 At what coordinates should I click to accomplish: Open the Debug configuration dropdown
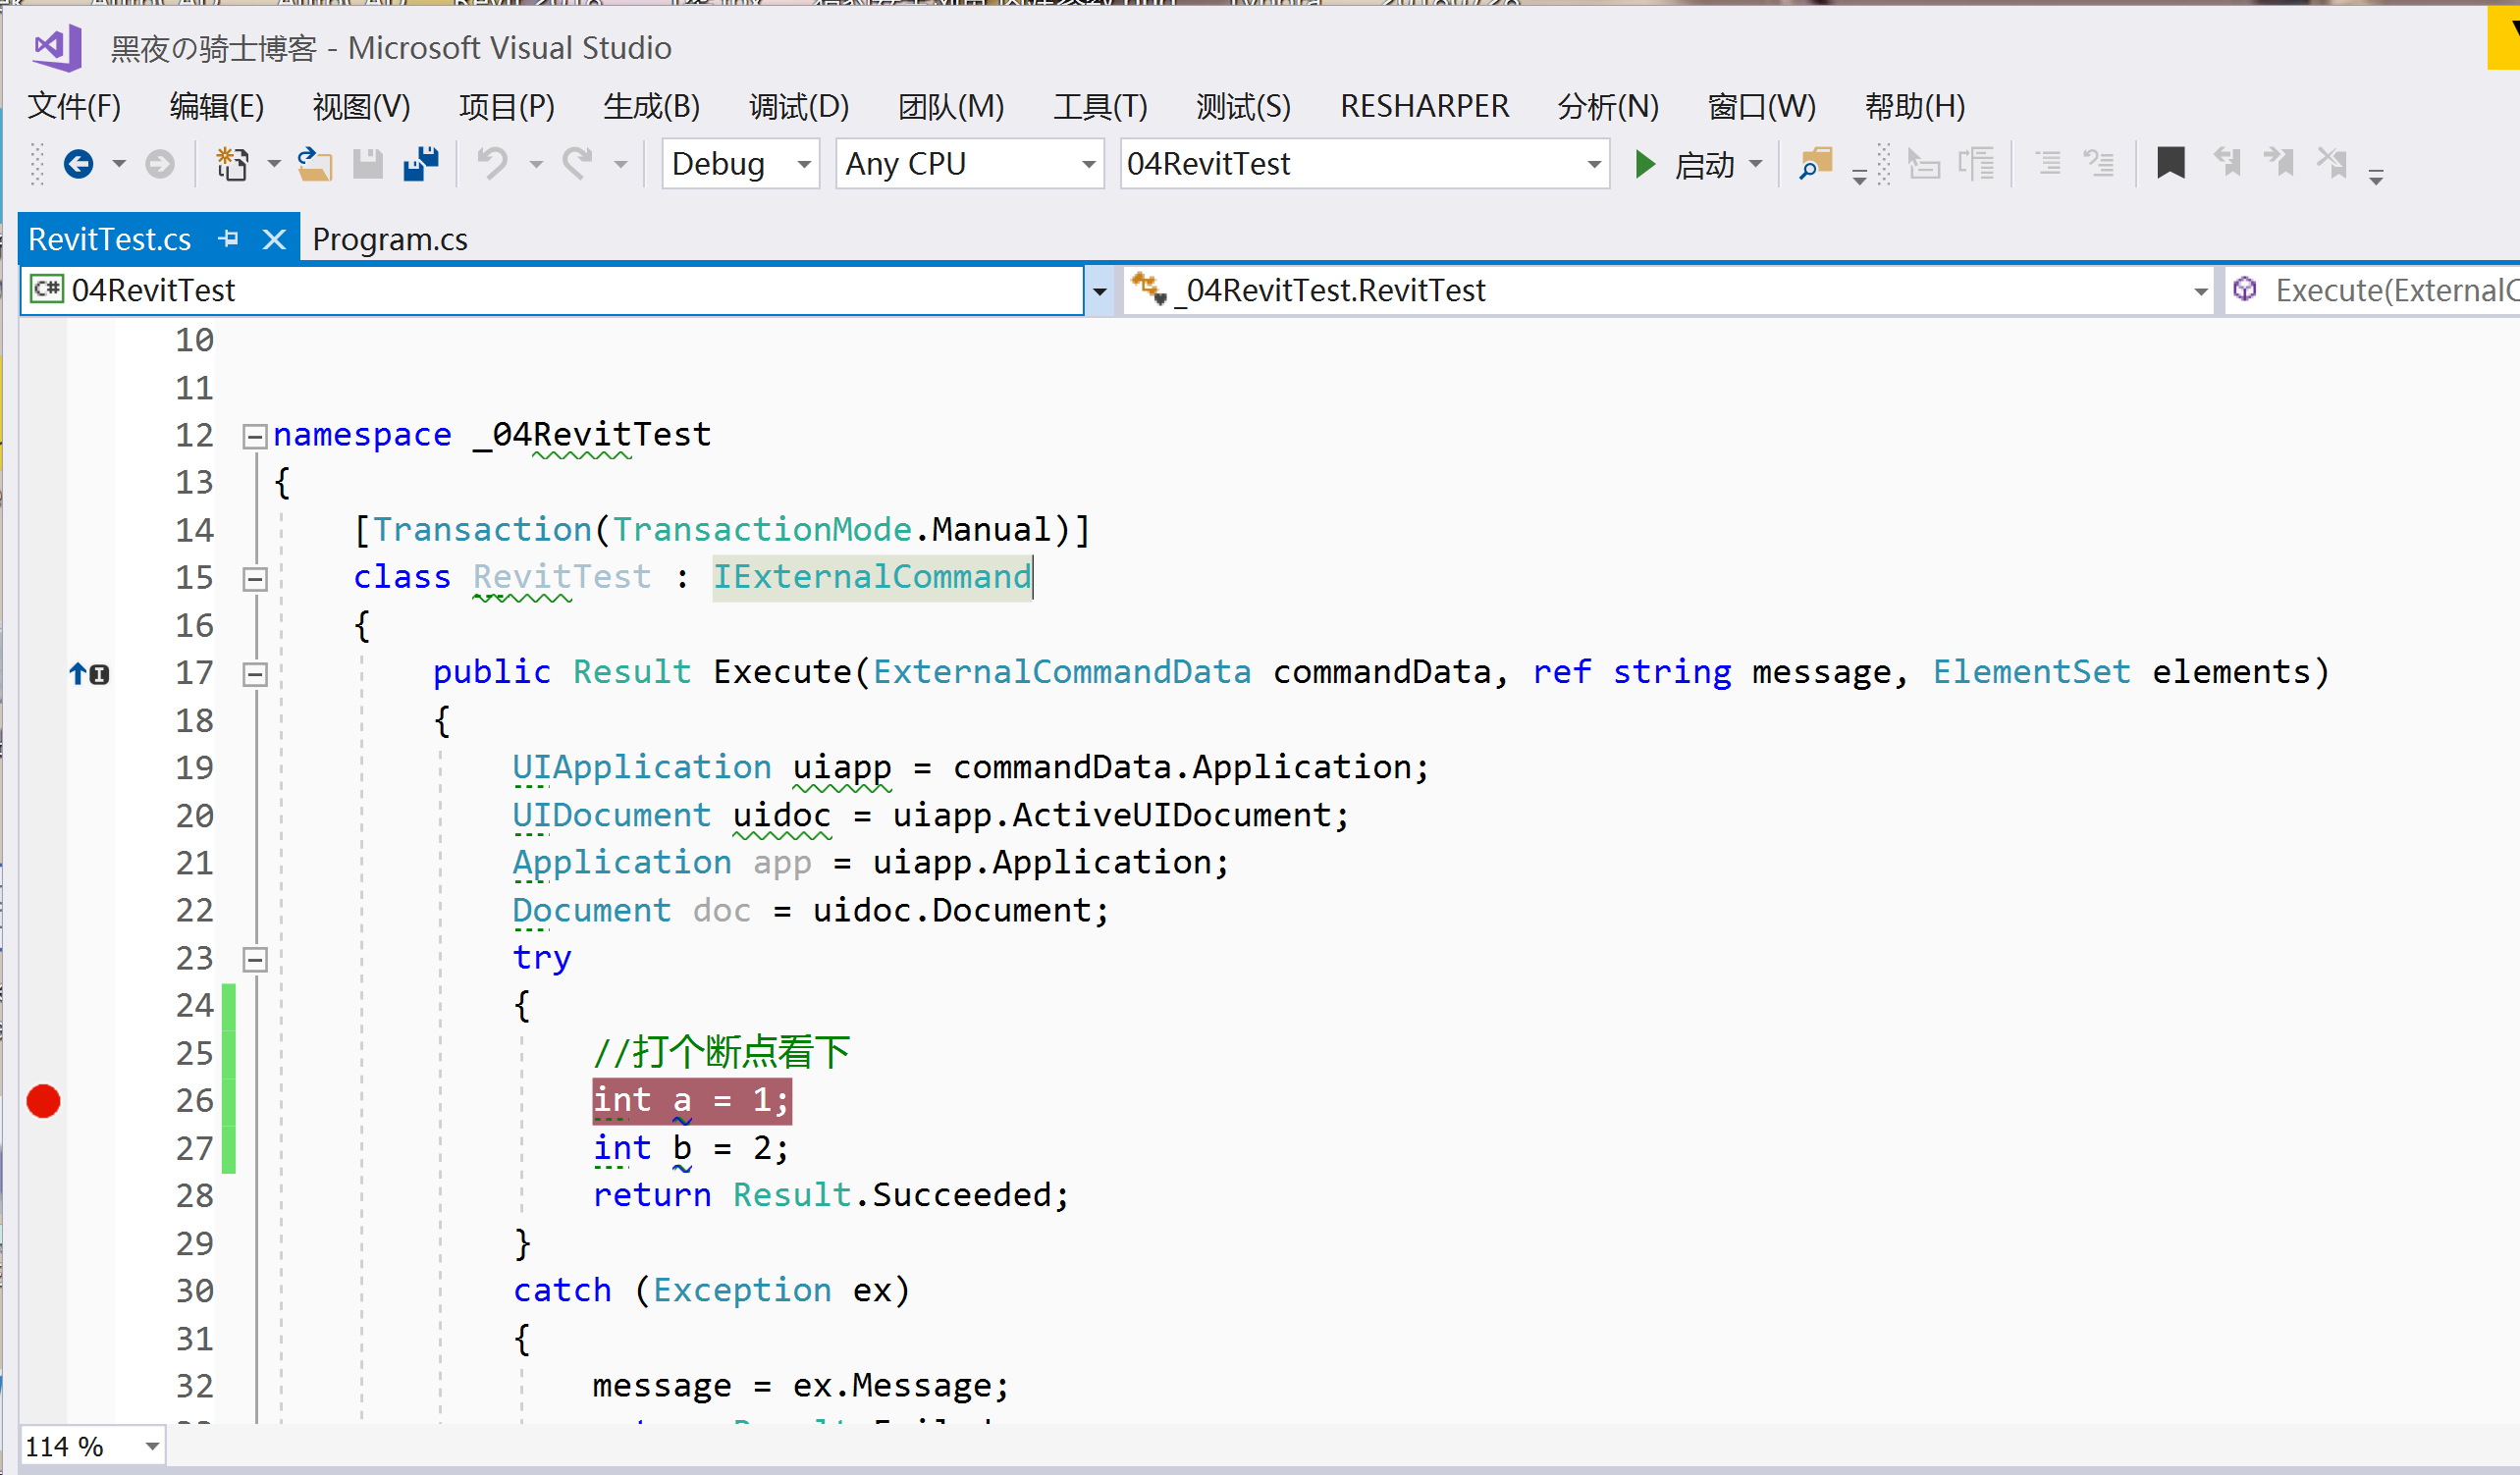click(803, 164)
